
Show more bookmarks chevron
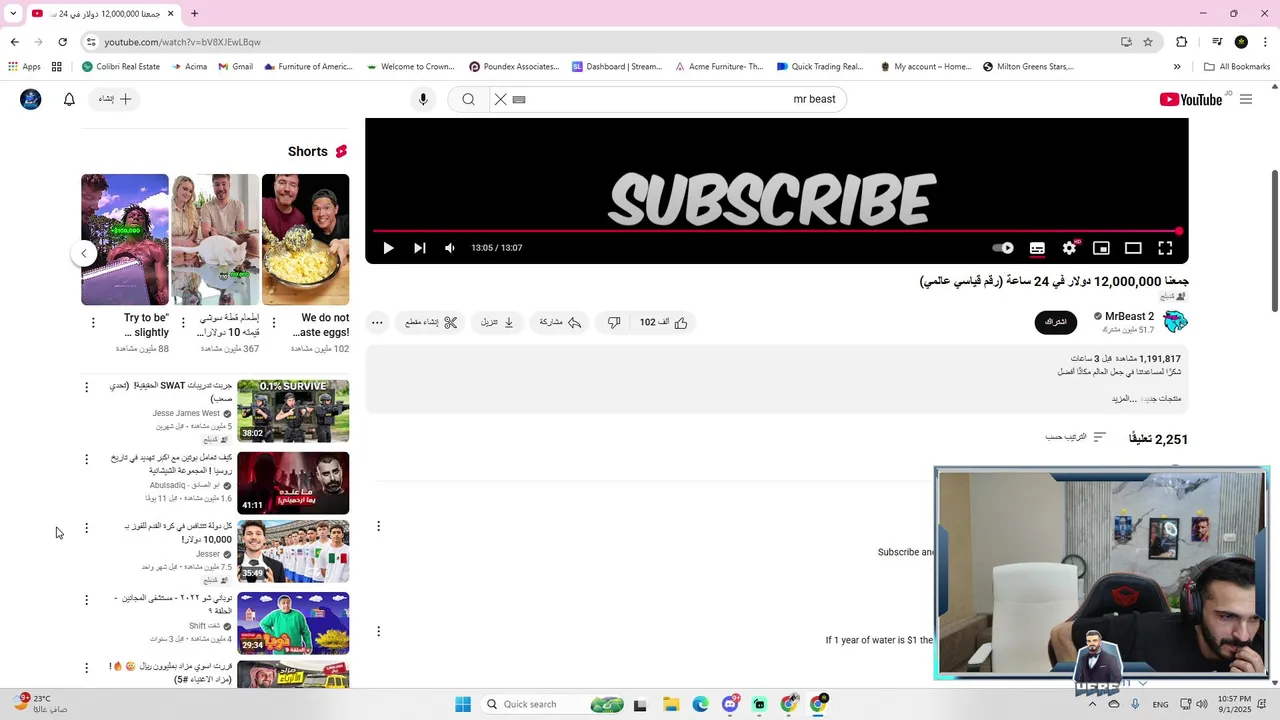(1177, 67)
